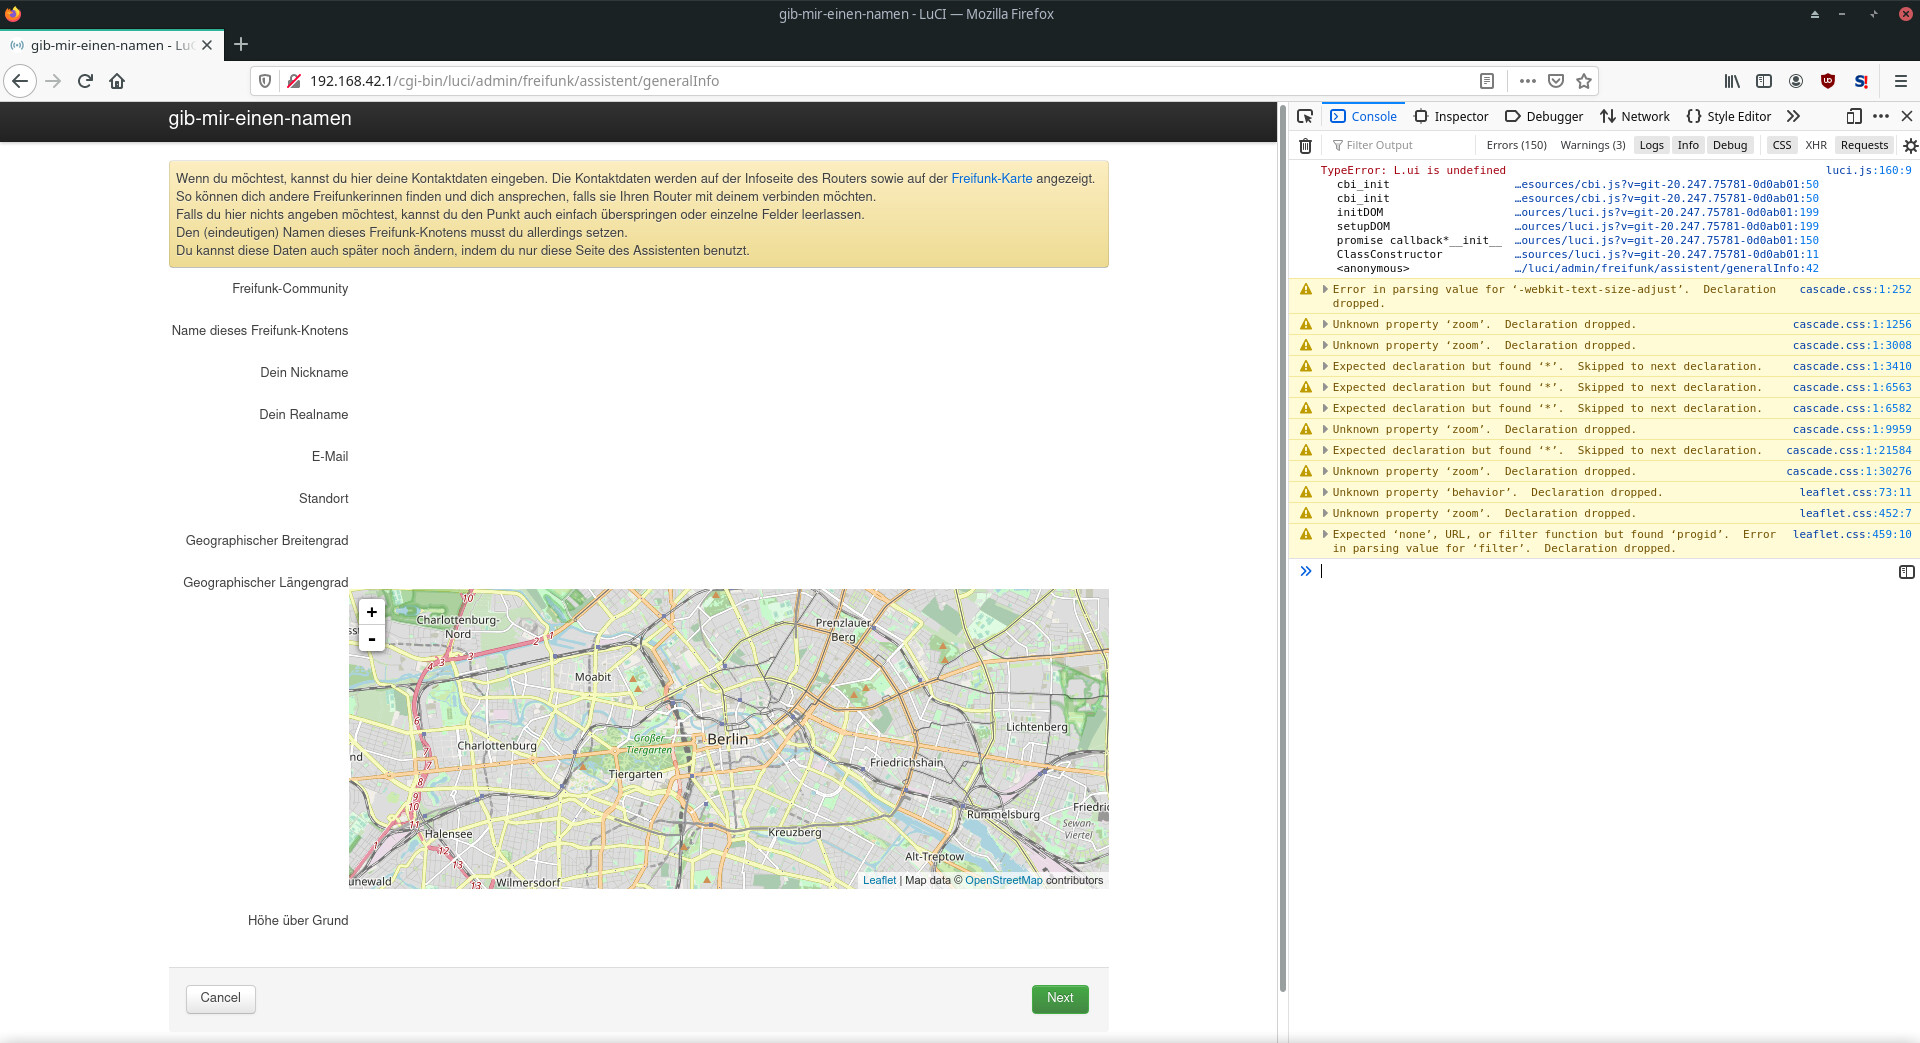The width and height of the screenshot is (1920, 1043).
Task: Zoom in using the map plus control
Action: 371,611
